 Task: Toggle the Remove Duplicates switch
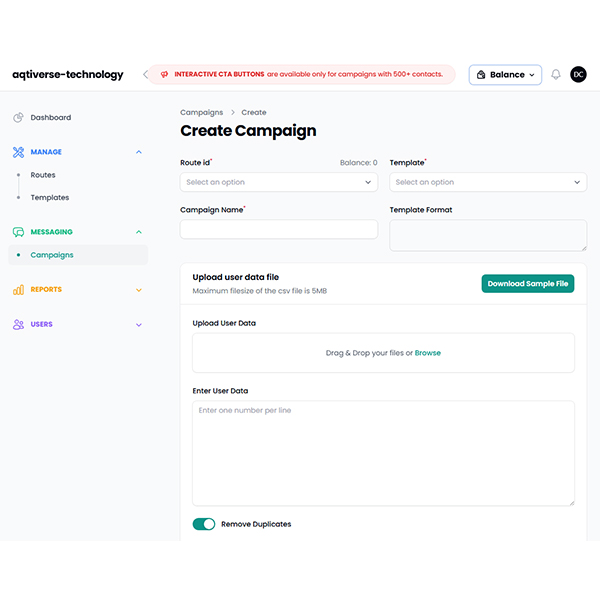(x=204, y=524)
